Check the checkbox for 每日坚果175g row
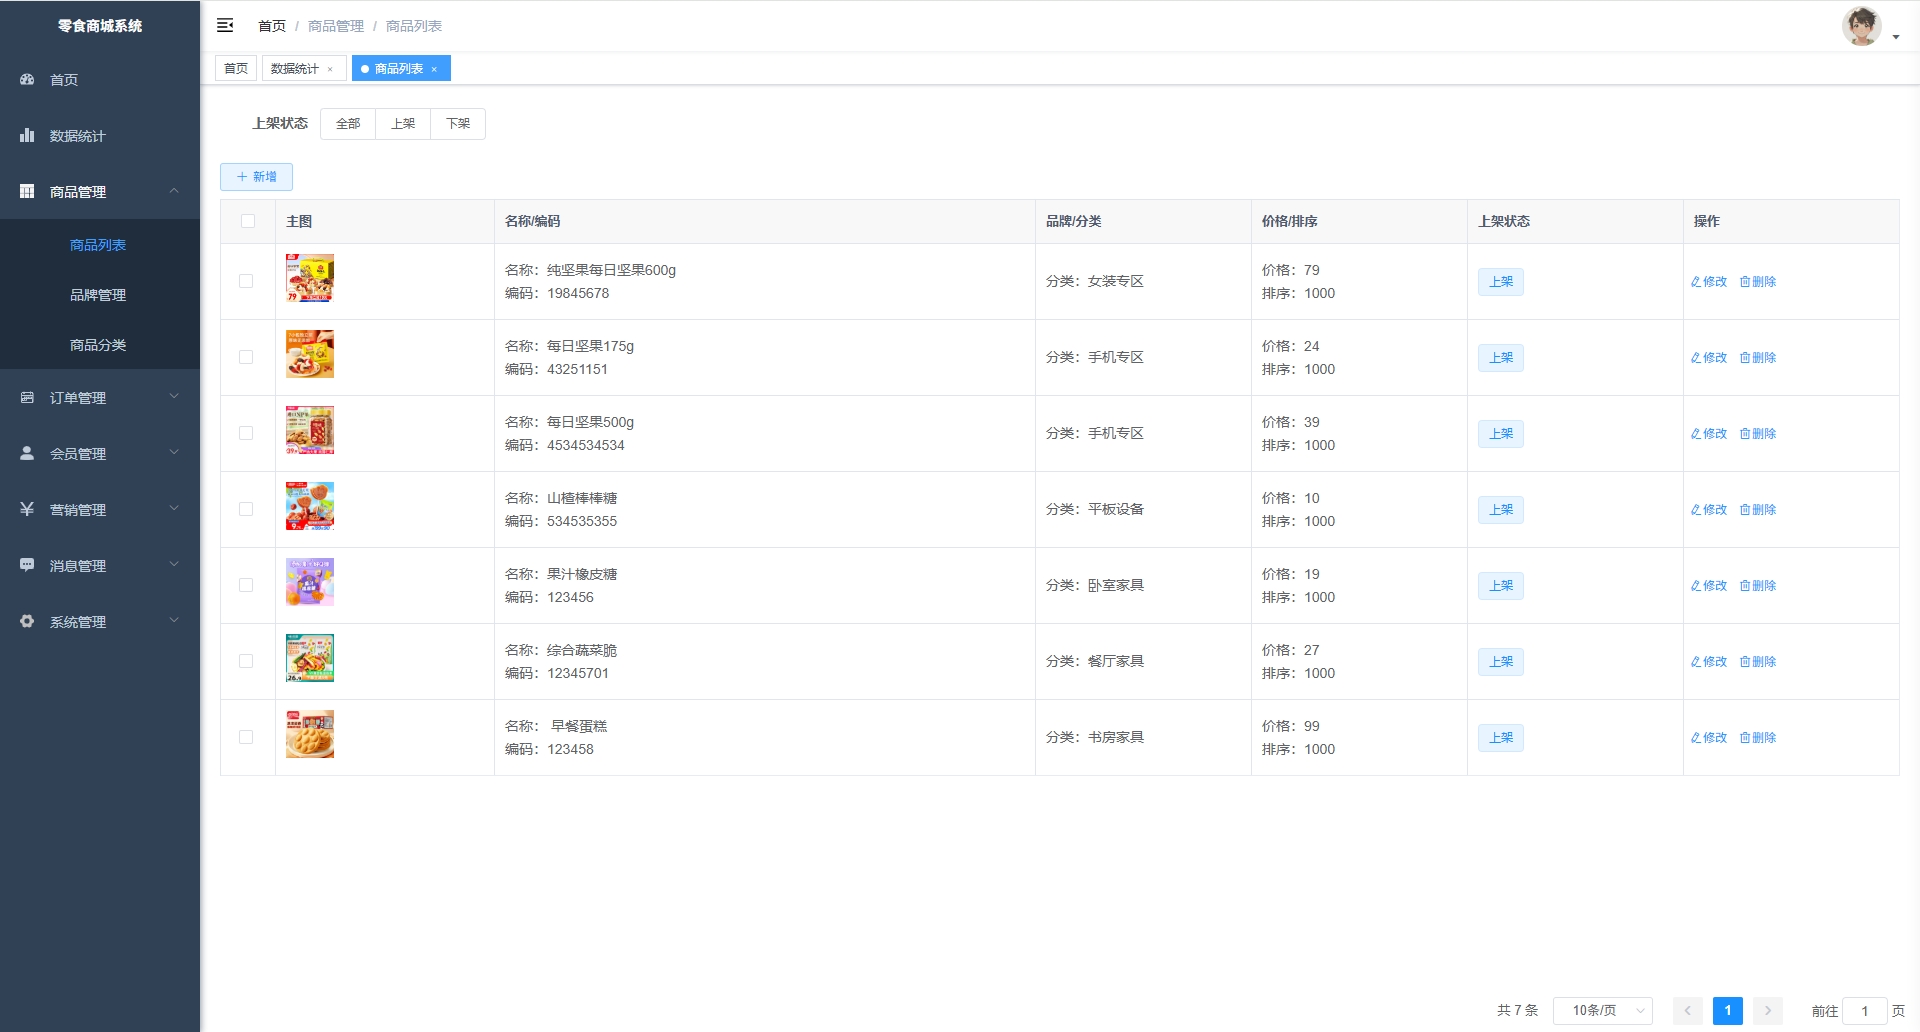The width and height of the screenshot is (1920, 1032). click(246, 357)
